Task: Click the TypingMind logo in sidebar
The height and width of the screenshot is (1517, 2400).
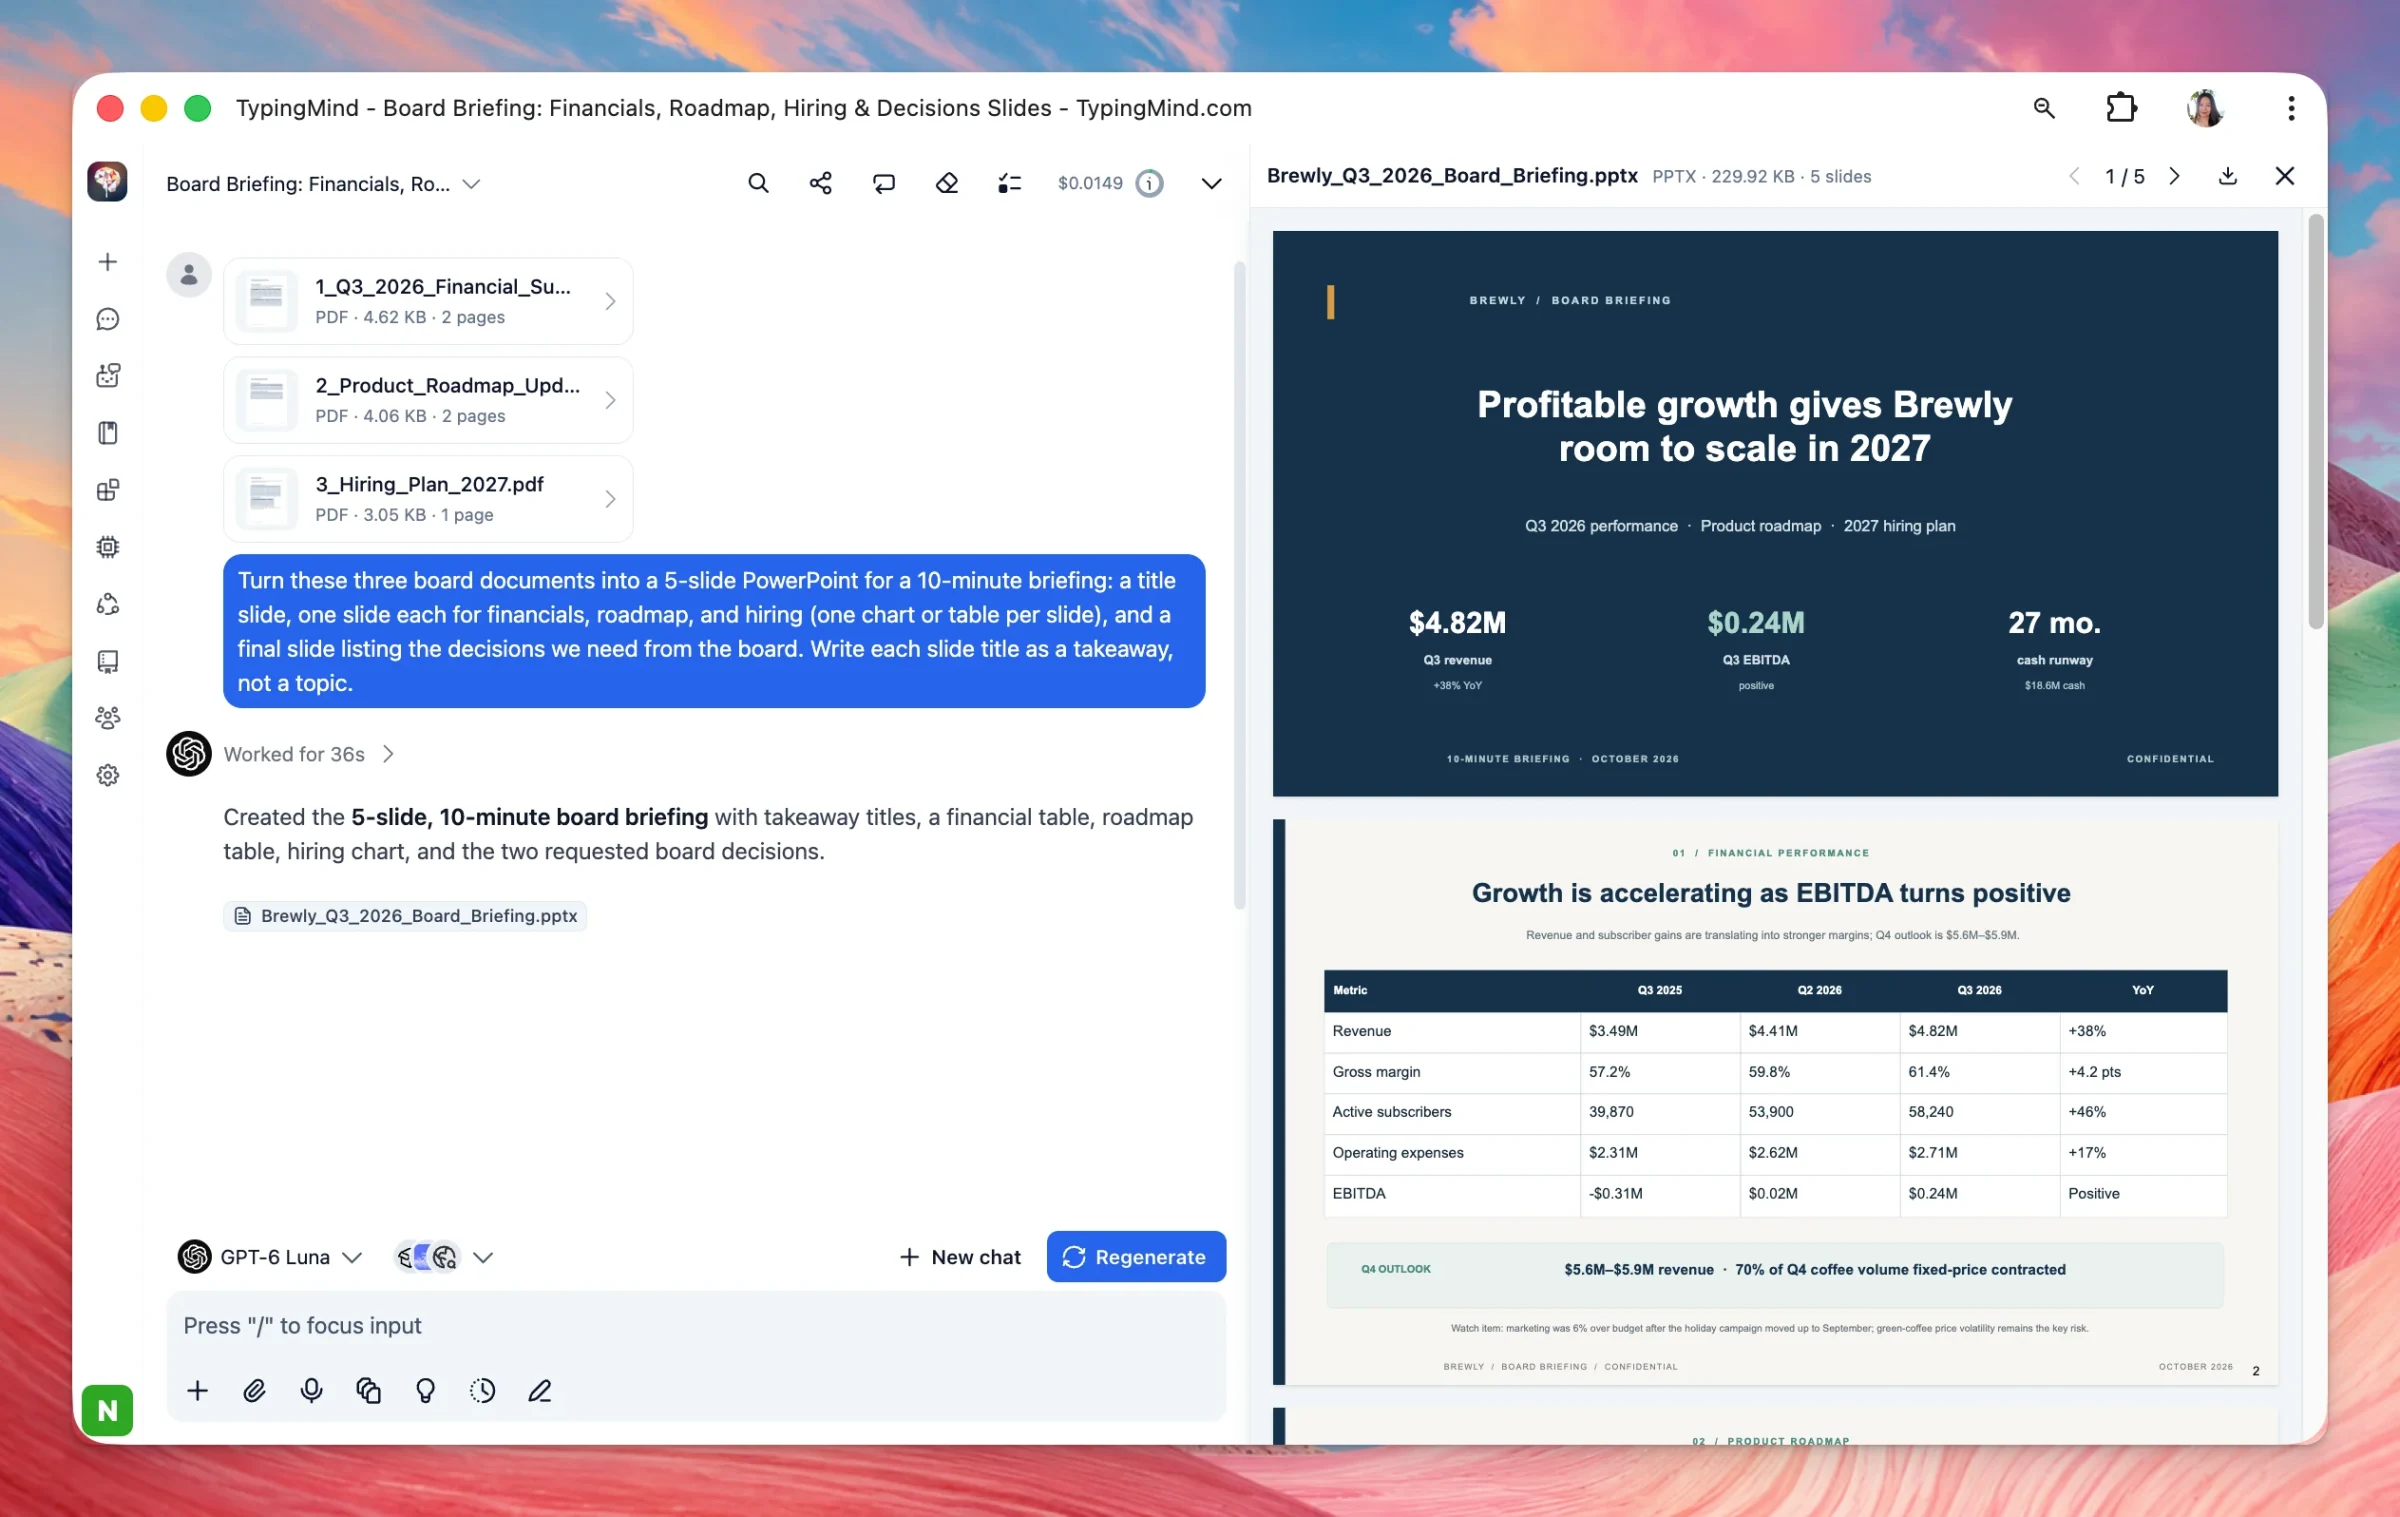Action: coord(107,182)
